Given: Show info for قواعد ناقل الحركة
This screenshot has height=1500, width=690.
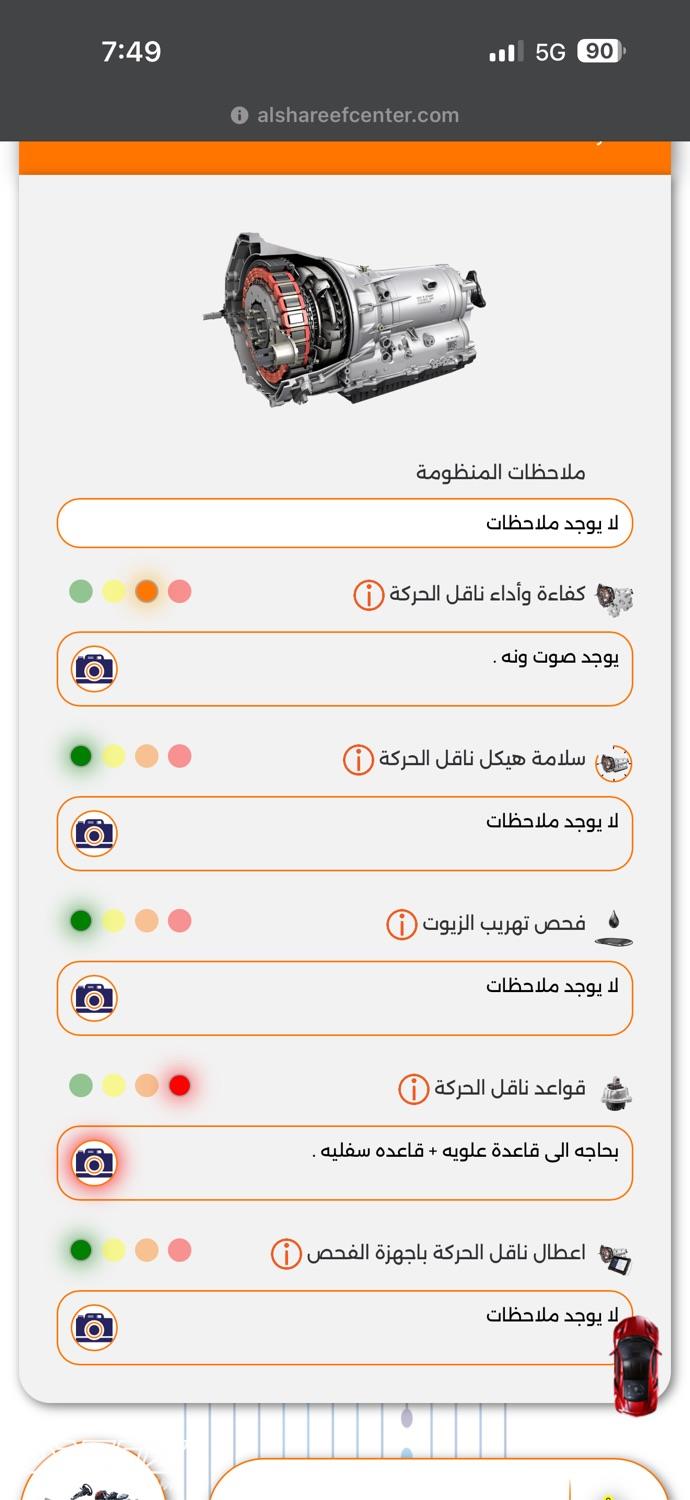Looking at the screenshot, I should click(413, 1089).
